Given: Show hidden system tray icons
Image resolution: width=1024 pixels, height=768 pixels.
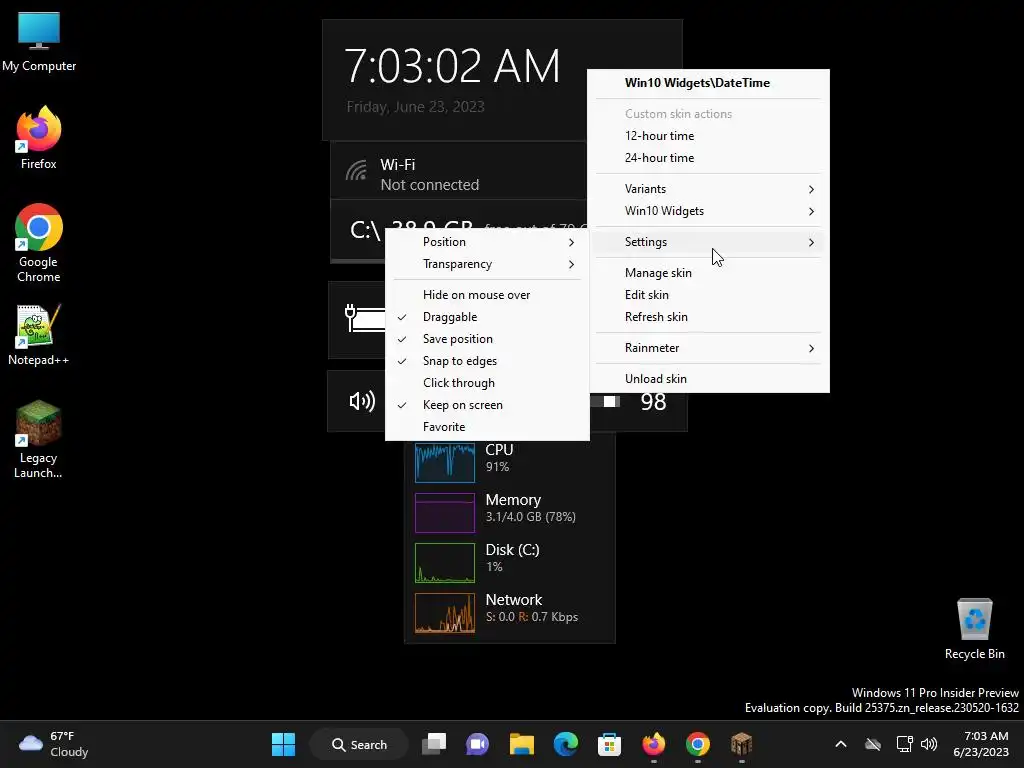Looking at the screenshot, I should click(840, 744).
